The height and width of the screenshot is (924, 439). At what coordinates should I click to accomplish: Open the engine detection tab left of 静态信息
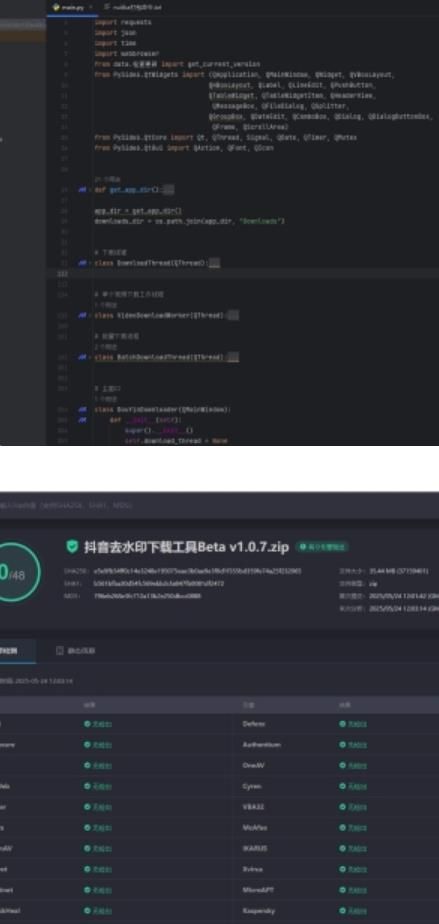point(16,651)
